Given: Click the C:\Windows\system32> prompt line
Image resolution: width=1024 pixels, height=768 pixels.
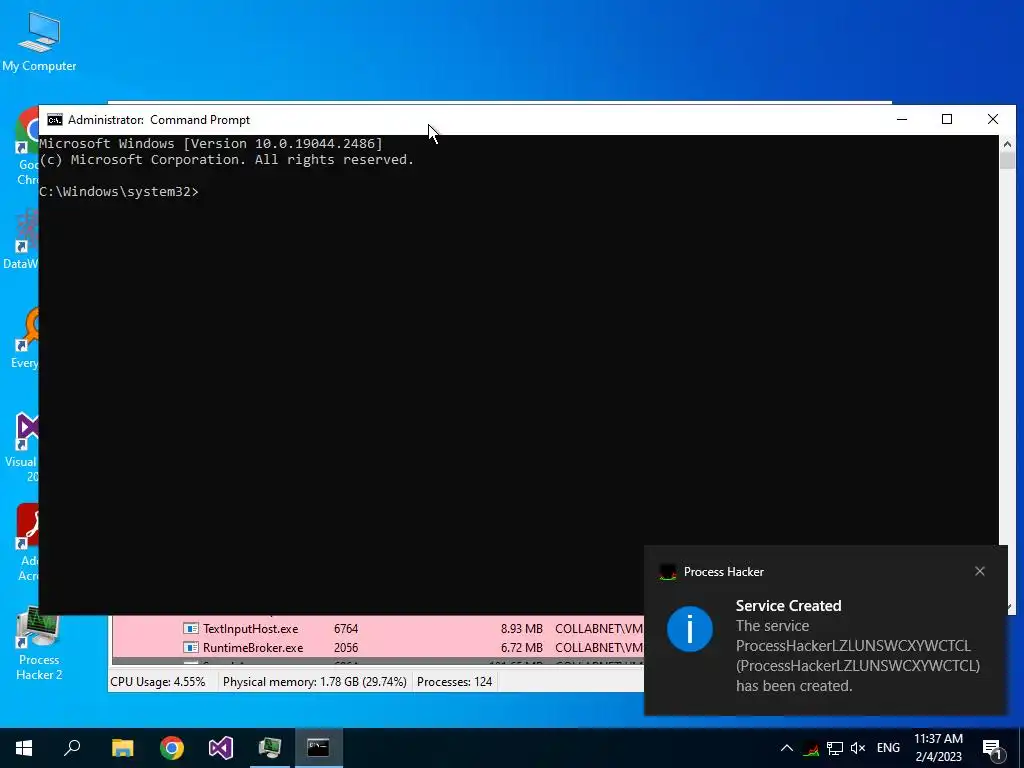Looking at the screenshot, I should click(x=119, y=191).
